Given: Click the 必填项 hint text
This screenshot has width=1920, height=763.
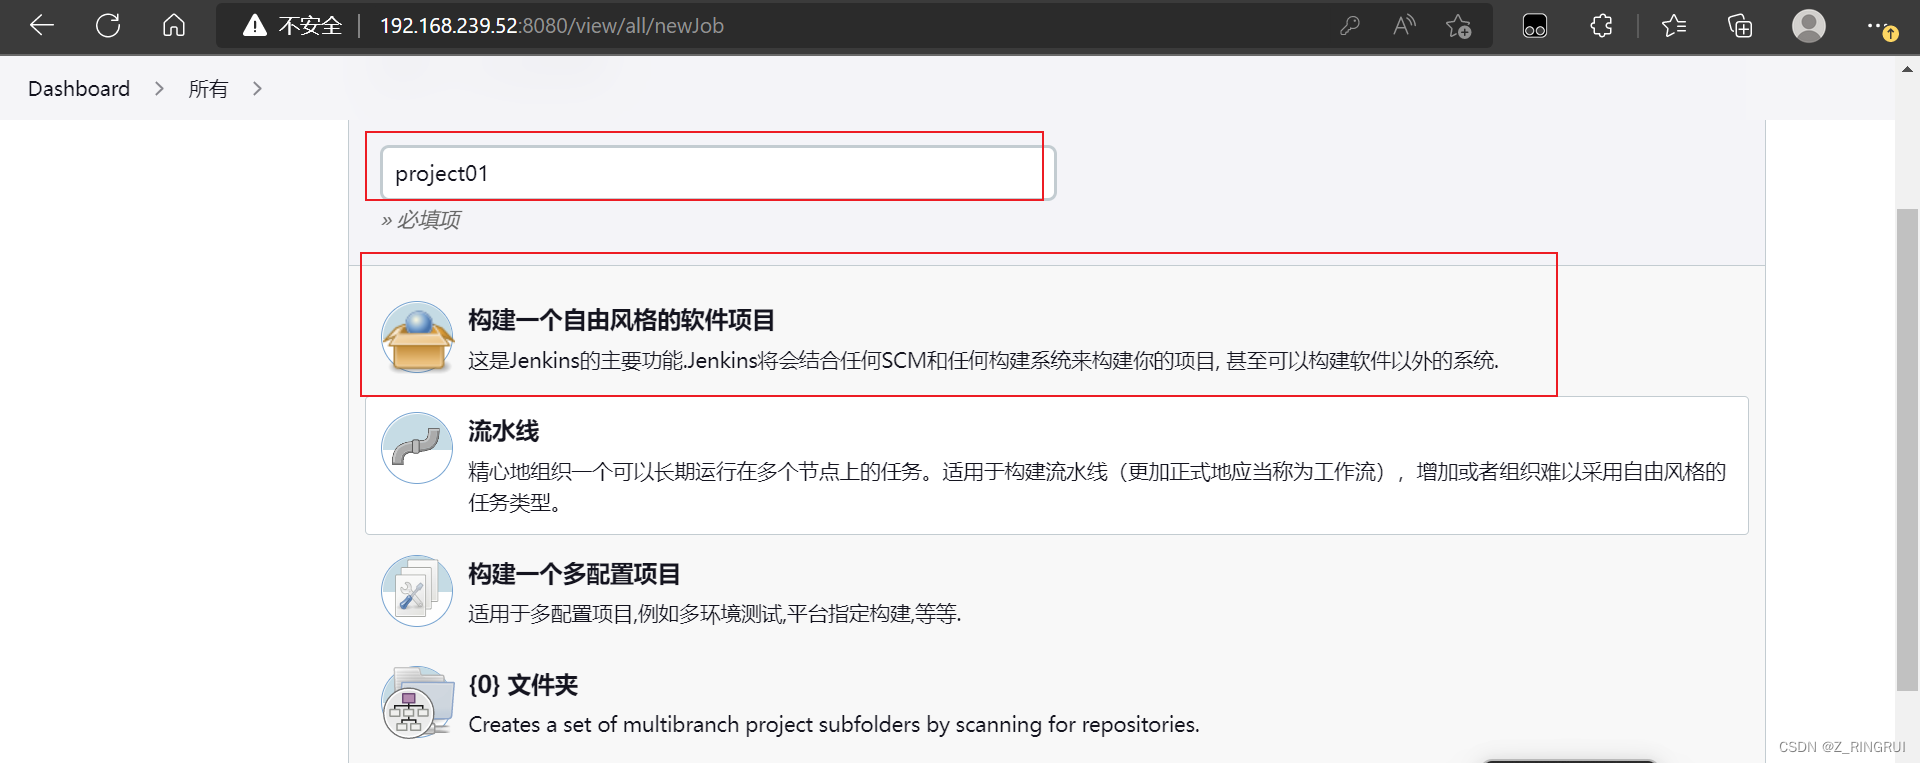Looking at the screenshot, I should coord(420,220).
